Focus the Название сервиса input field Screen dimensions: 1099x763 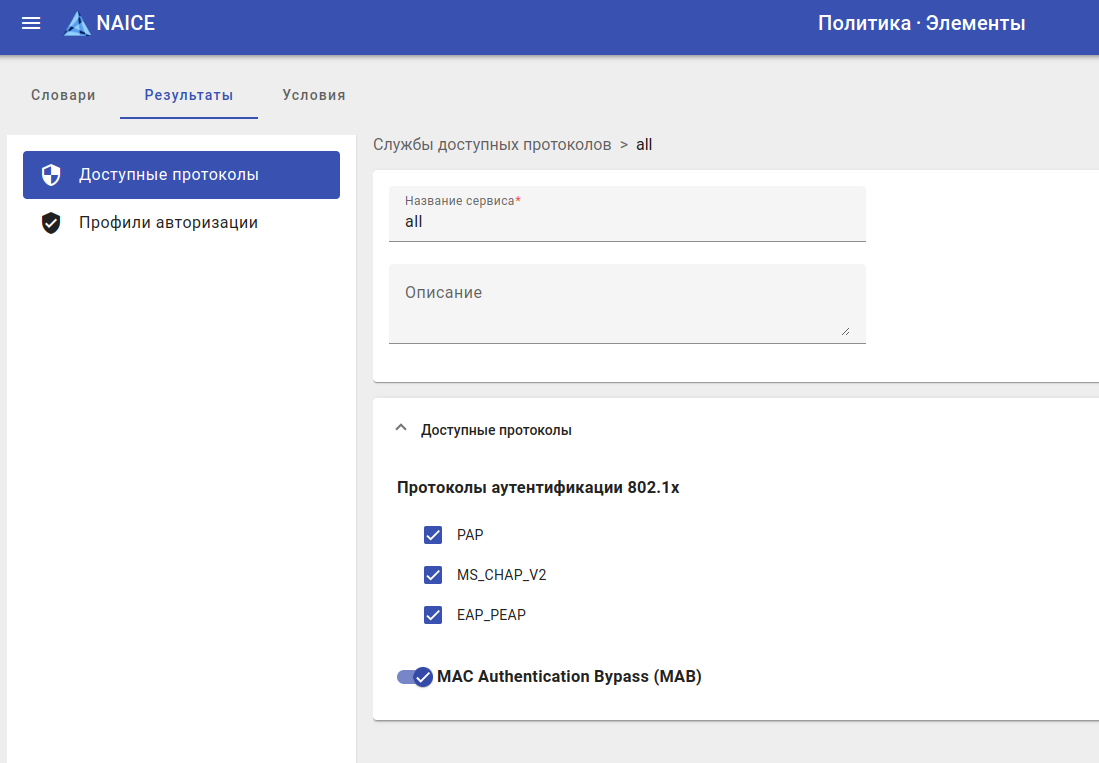pyautogui.click(x=627, y=222)
